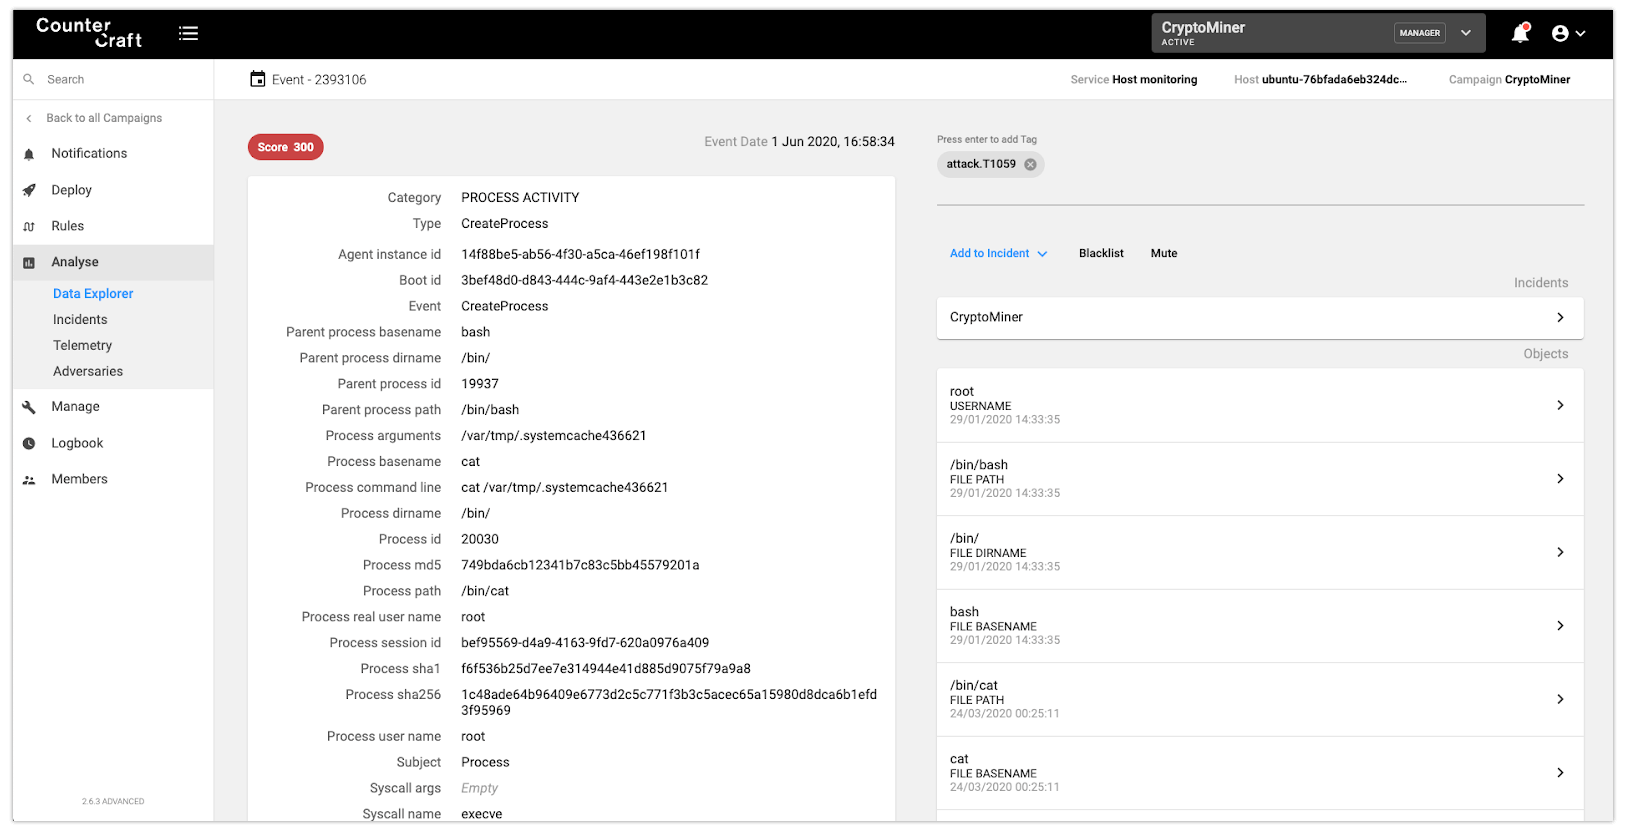Click the Agent instance id value 14f88be5-ab56-4f30-a5ca-46ef198f101f
This screenshot has height=831, width=1625.
click(580, 254)
